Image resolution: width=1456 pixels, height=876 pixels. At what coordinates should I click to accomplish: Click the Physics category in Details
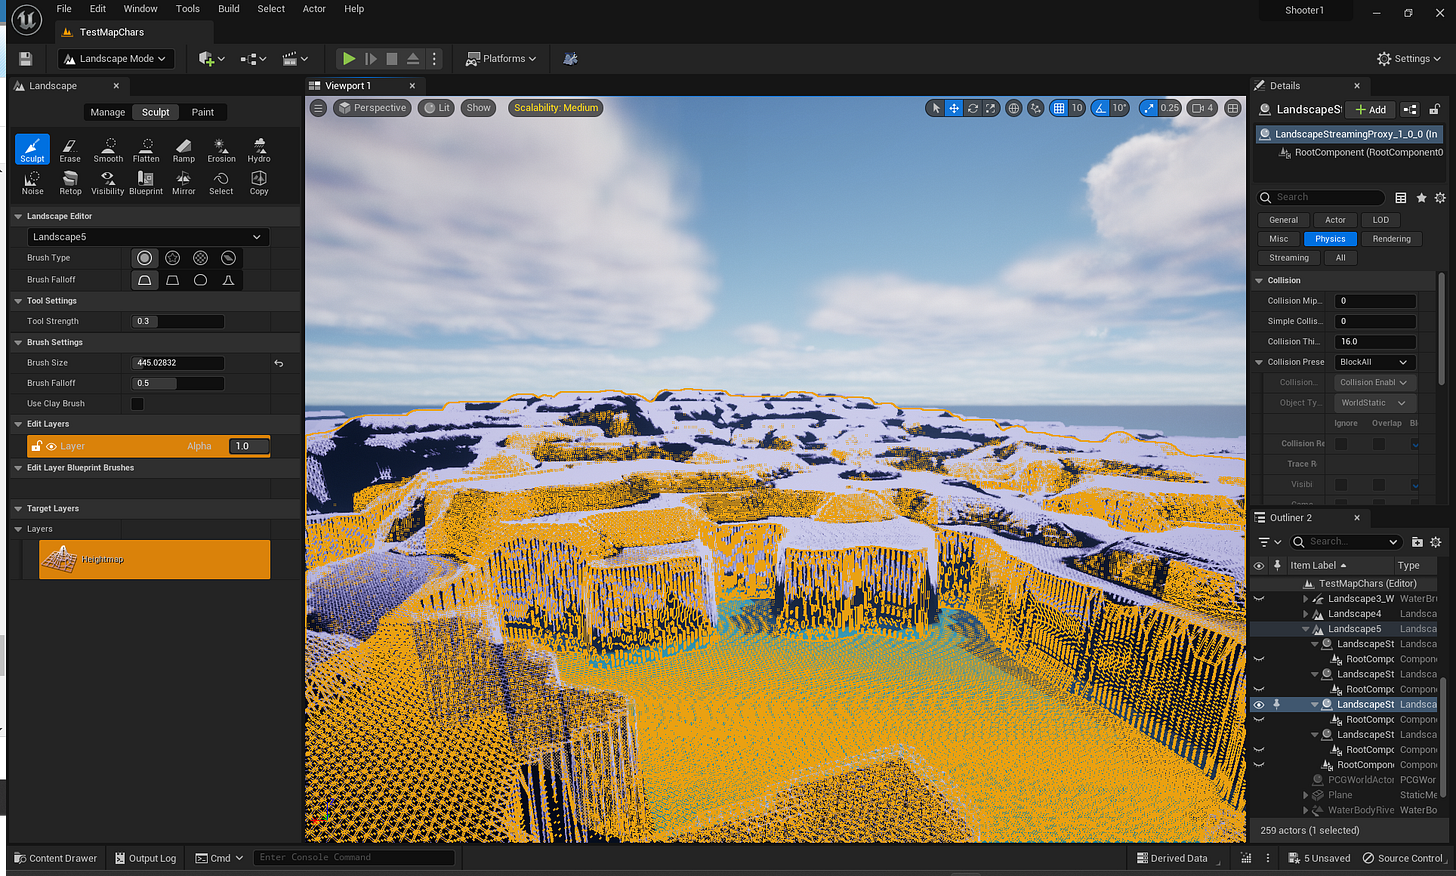tap(1330, 238)
